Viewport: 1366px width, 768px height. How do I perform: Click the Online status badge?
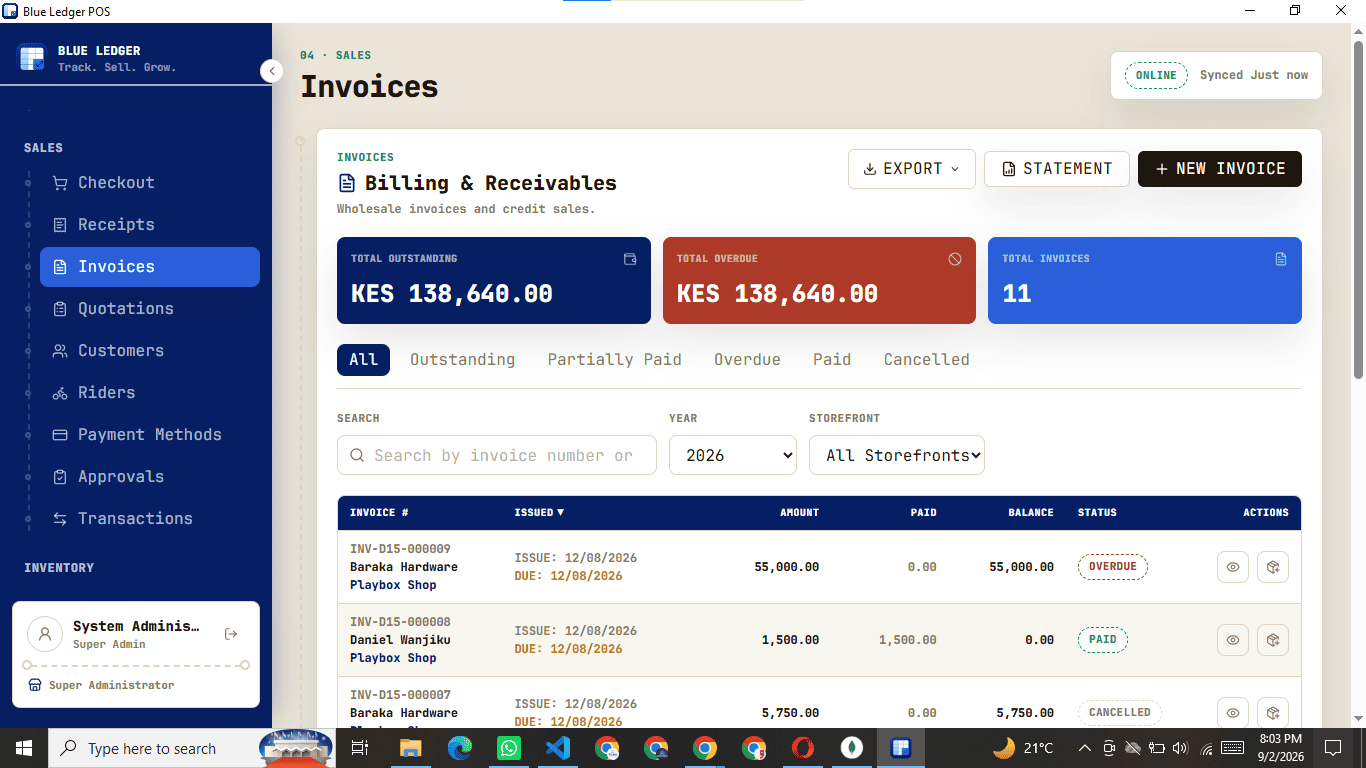[1156, 75]
